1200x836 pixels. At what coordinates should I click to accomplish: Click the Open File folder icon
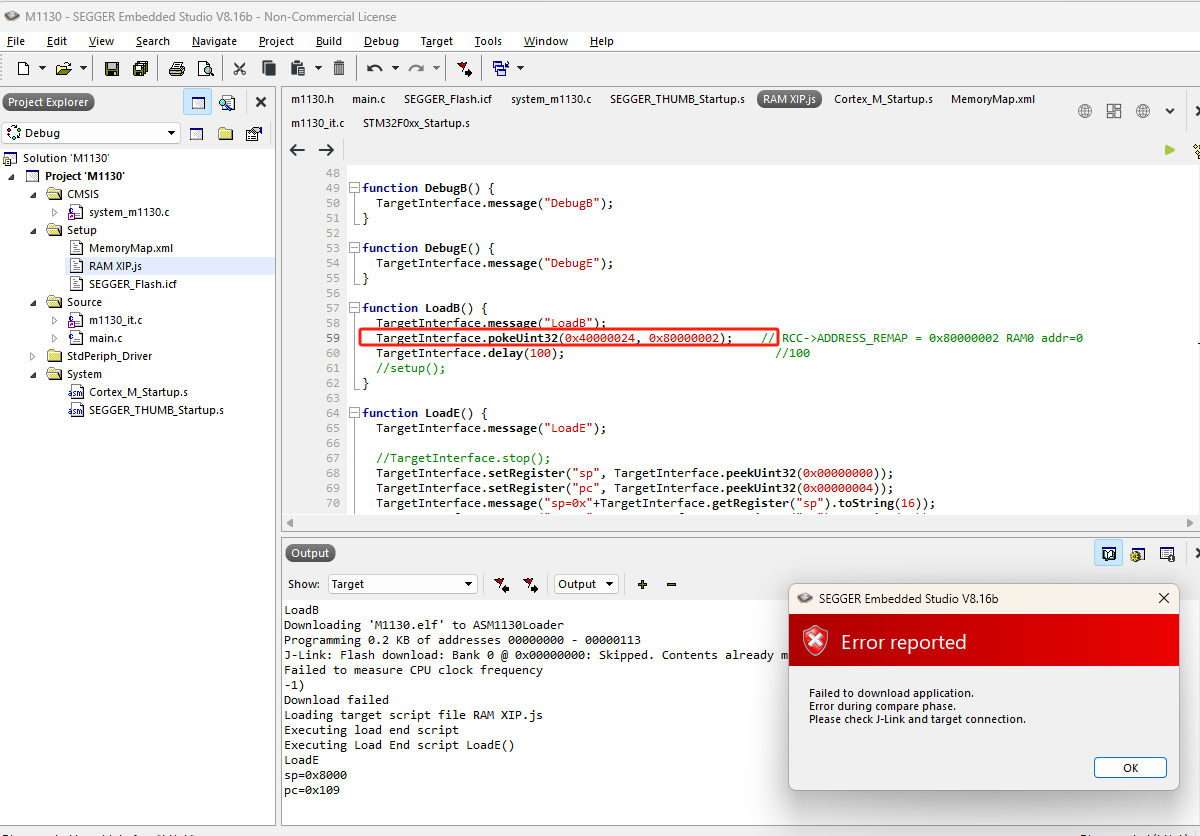pyautogui.click(x=64, y=68)
